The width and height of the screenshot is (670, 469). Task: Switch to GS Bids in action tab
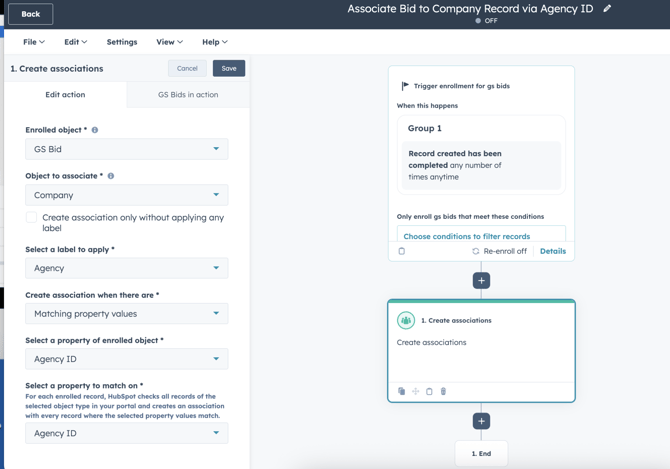(x=188, y=95)
